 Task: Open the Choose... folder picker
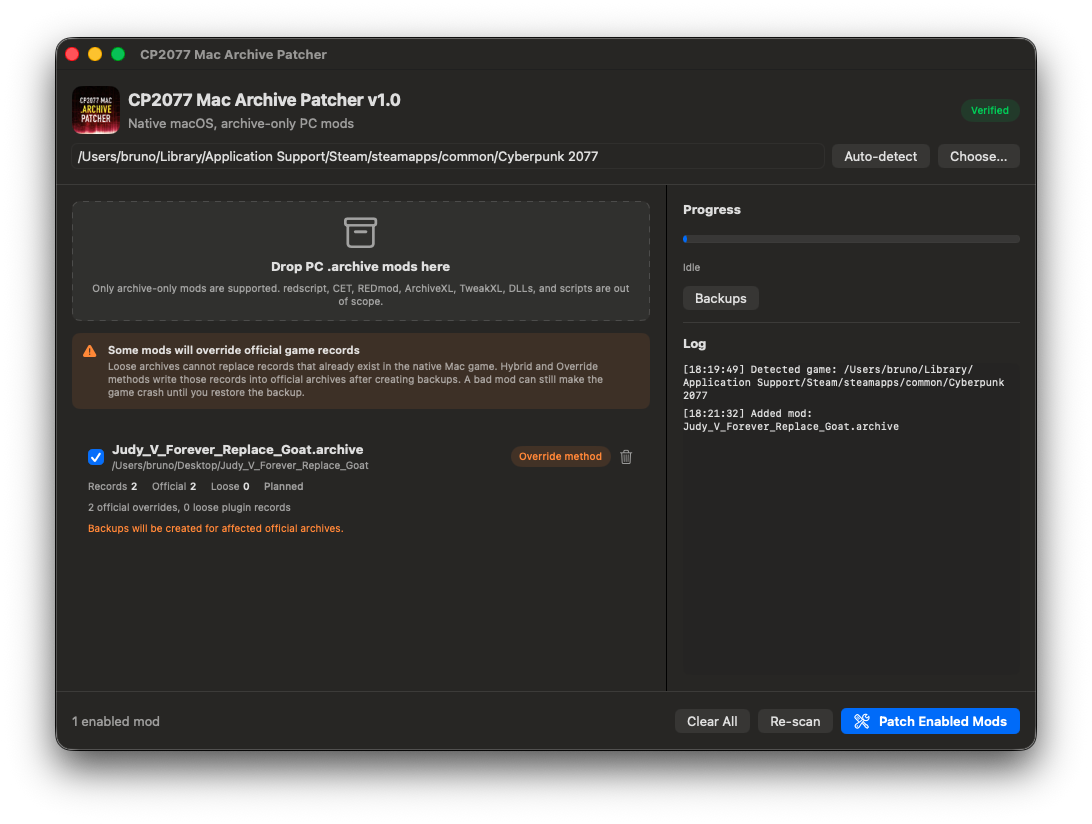978,156
